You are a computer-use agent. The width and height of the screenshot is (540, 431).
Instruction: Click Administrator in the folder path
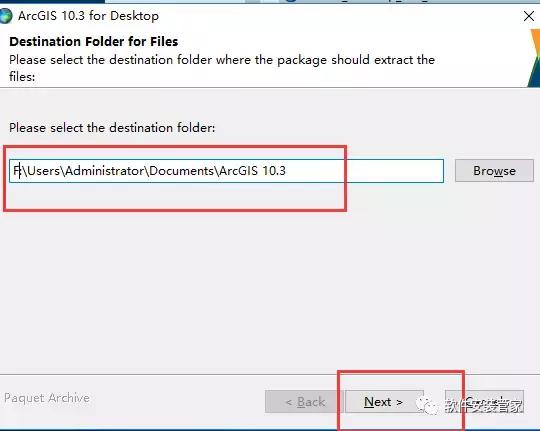(105, 171)
